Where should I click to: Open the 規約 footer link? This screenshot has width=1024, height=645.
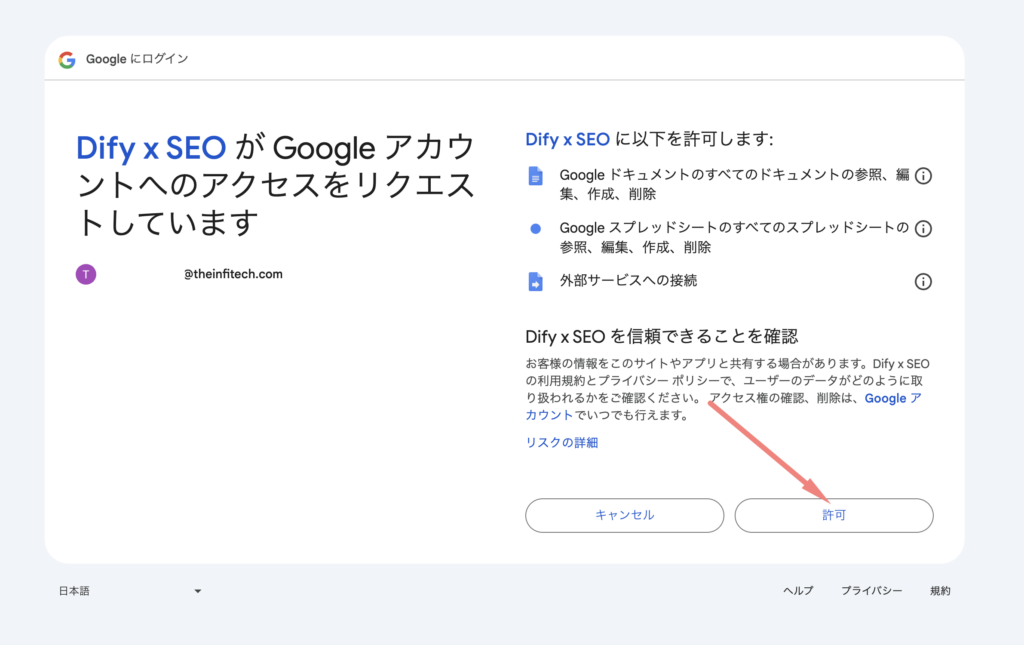click(x=940, y=591)
